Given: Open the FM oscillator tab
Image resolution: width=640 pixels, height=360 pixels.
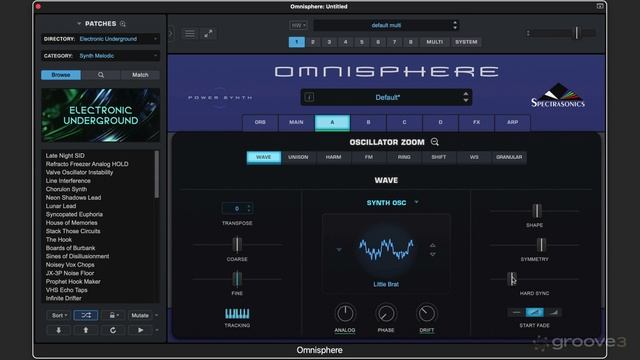Looking at the screenshot, I should coord(369,157).
